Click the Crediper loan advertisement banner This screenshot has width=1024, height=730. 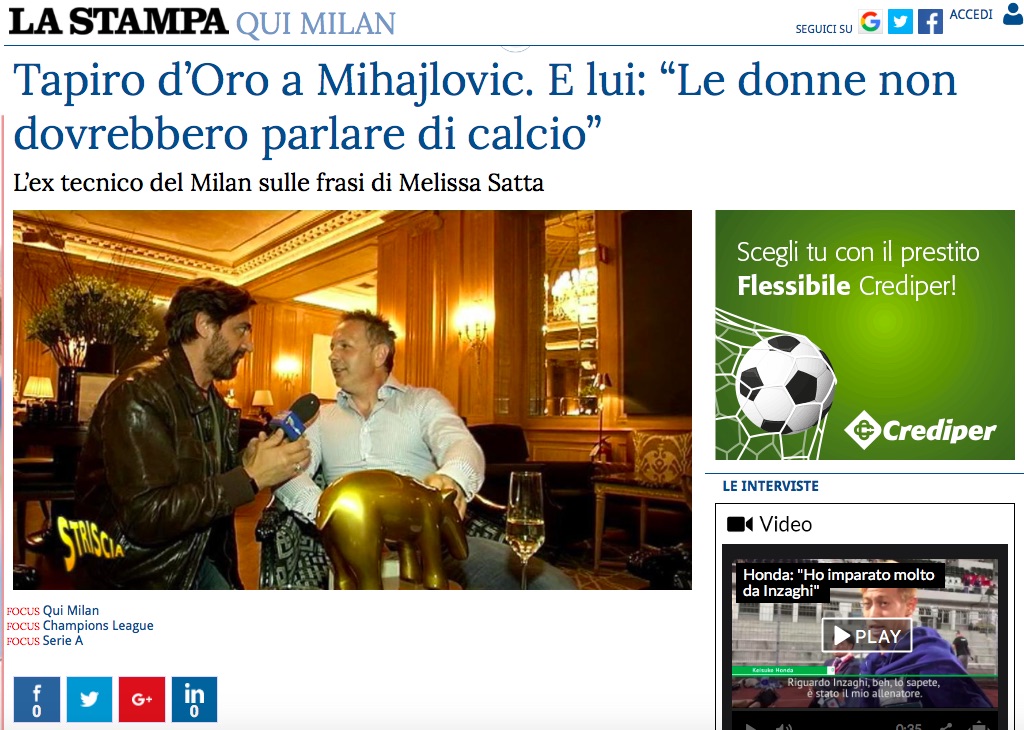click(x=865, y=335)
